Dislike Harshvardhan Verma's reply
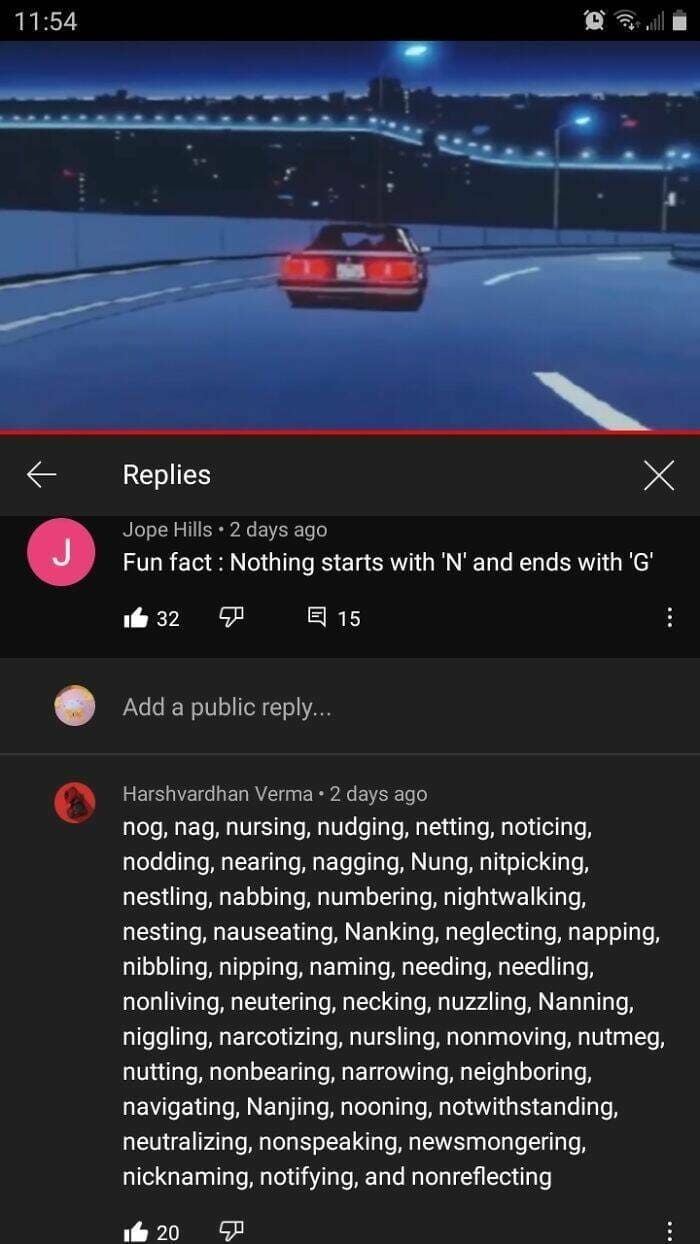The width and height of the screenshot is (700, 1244). click(229, 1233)
